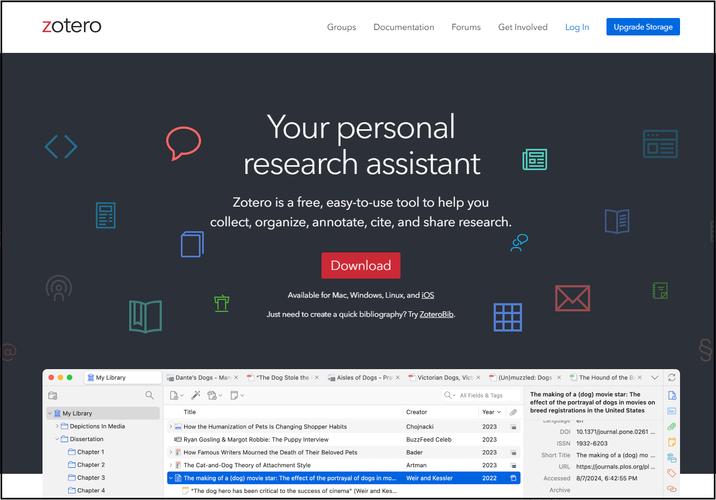Open the list-all-tabs chevron dropdown
Screen dimensions: 716x500
click(655, 378)
